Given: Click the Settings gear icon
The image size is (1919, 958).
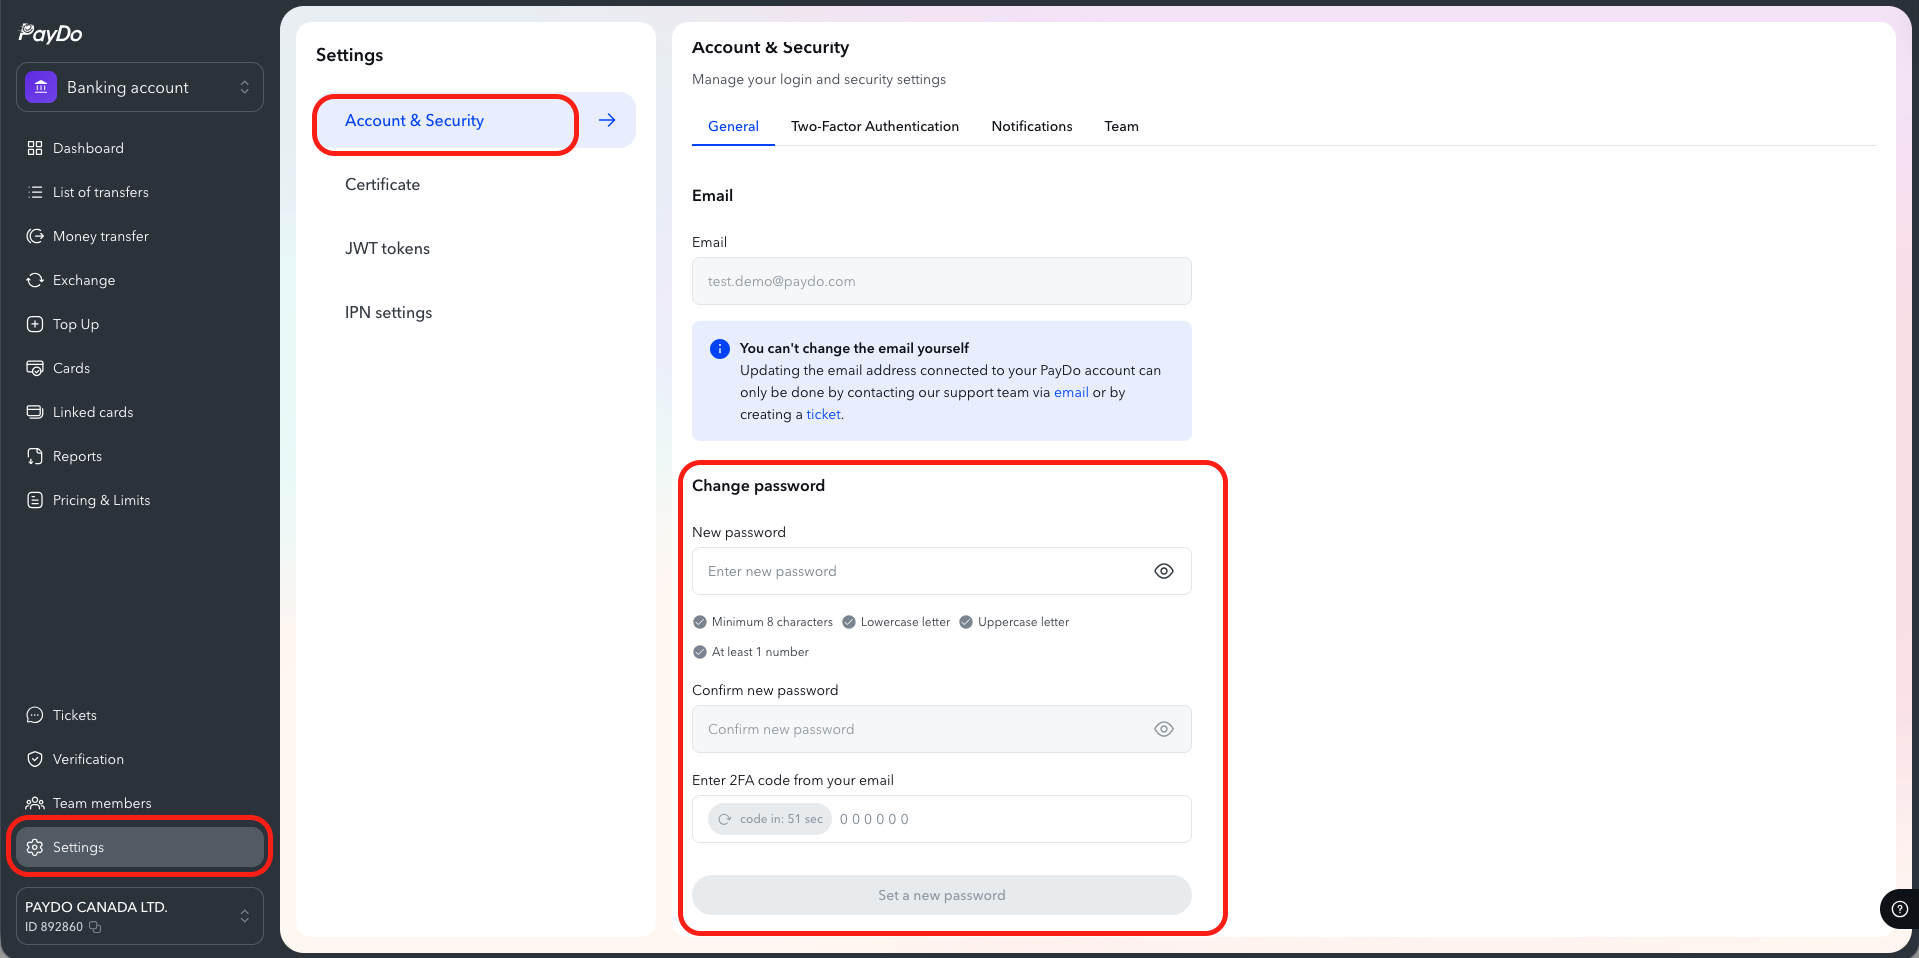Looking at the screenshot, I should tap(35, 847).
